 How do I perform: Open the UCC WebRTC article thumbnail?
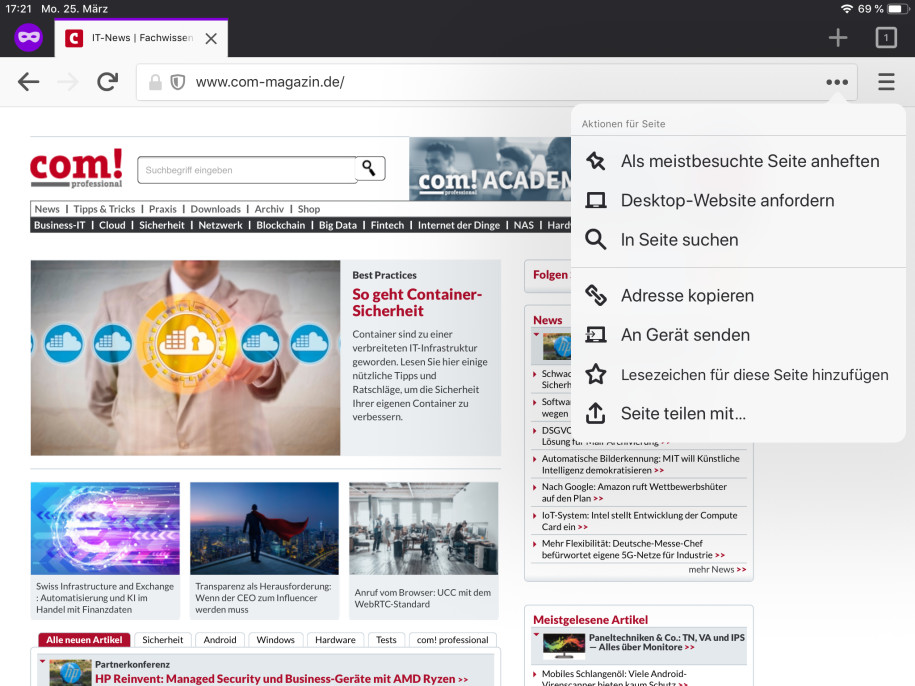click(x=424, y=528)
